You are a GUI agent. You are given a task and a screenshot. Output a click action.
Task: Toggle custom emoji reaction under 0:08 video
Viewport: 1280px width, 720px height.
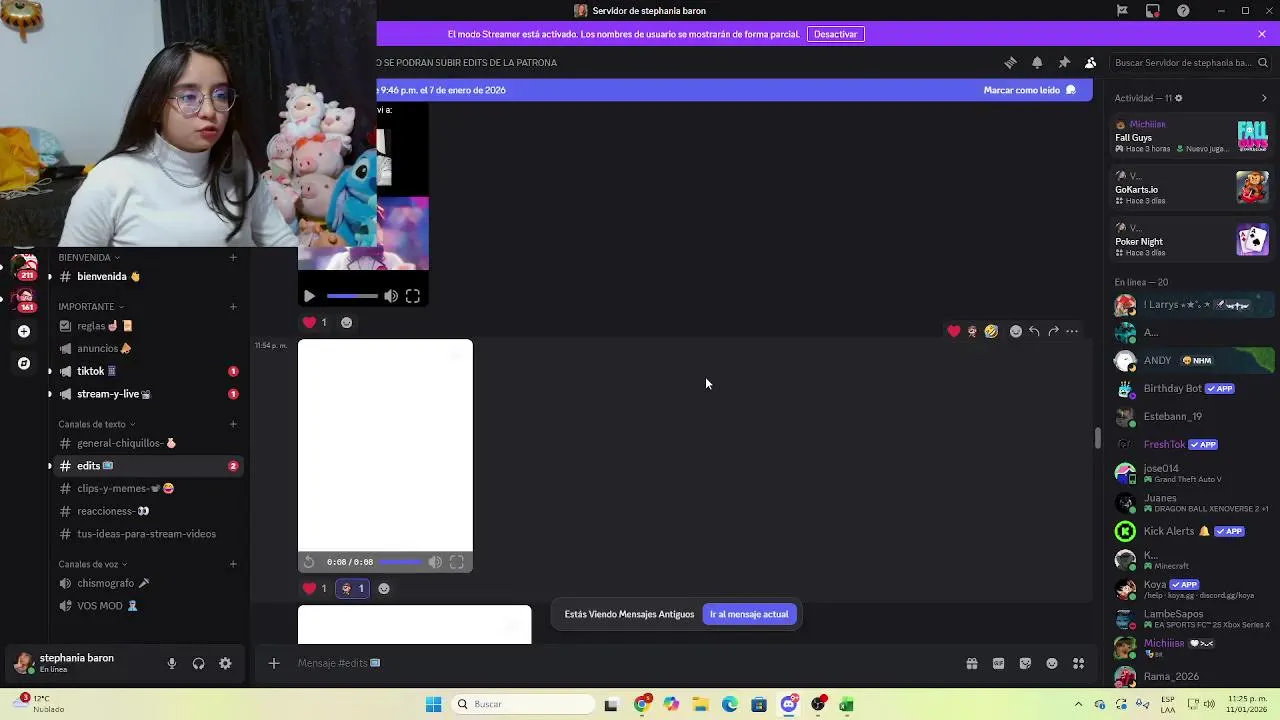[353, 588]
